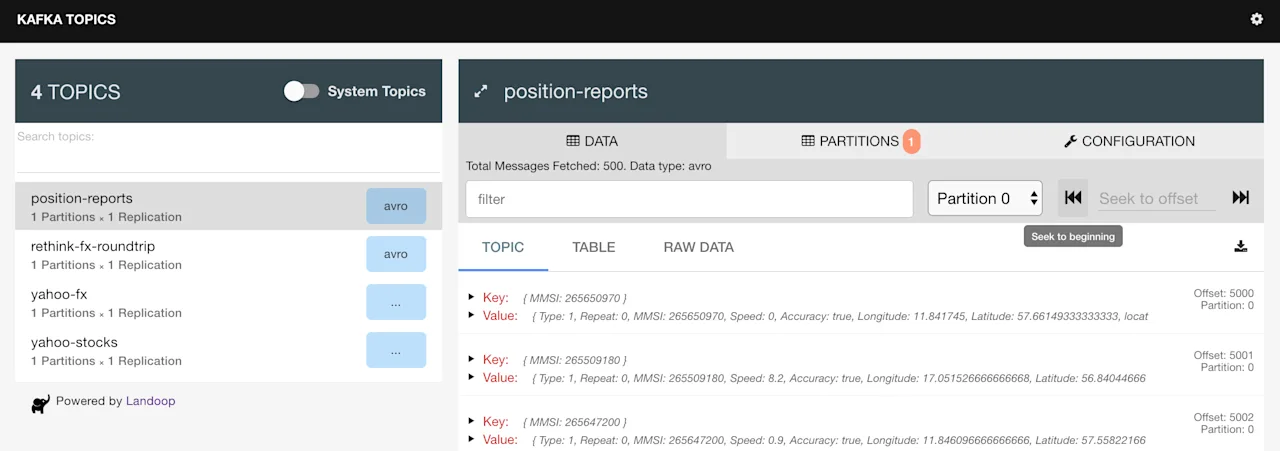Select the position-reports topic
Screen dimensions: 1280x451
228,206
